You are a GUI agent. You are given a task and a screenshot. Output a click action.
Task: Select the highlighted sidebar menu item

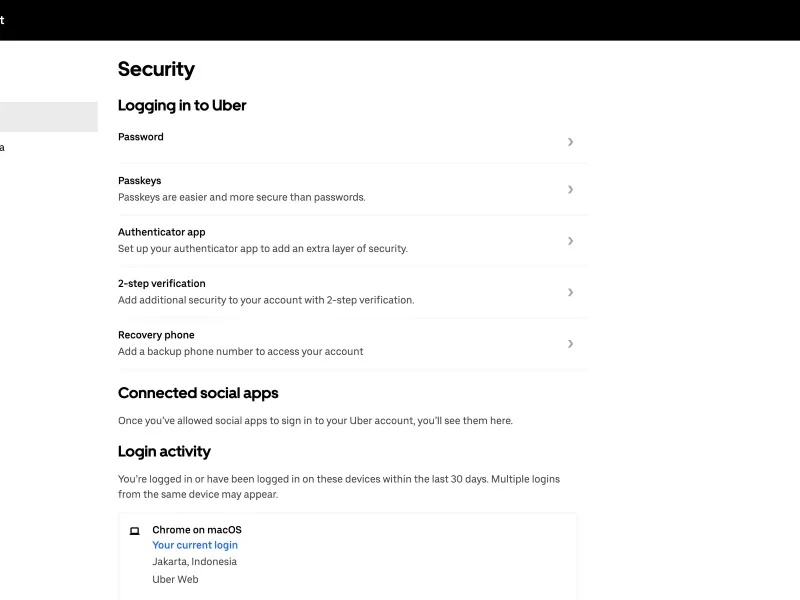tap(49, 117)
